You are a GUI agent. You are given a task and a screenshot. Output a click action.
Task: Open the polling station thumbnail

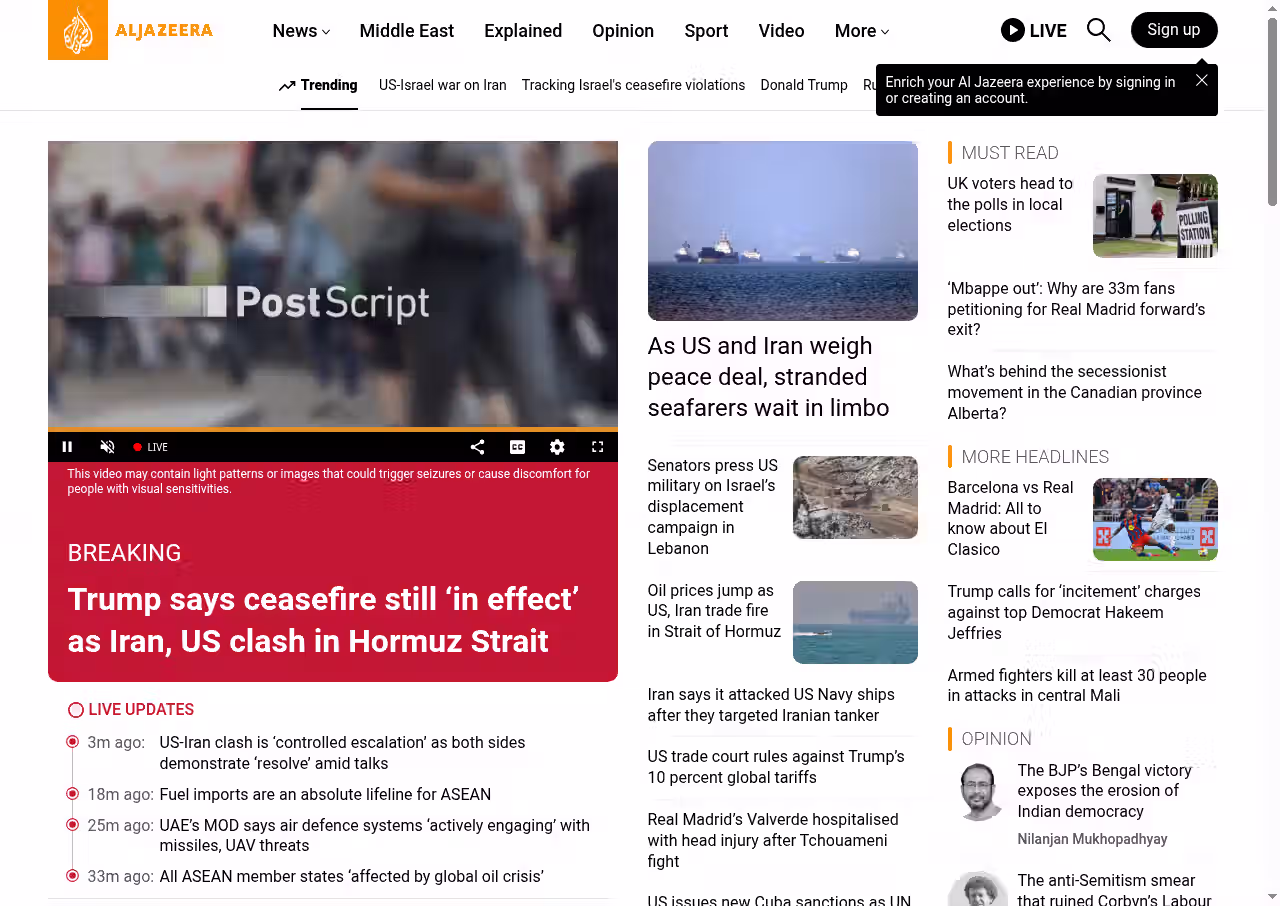point(1155,216)
